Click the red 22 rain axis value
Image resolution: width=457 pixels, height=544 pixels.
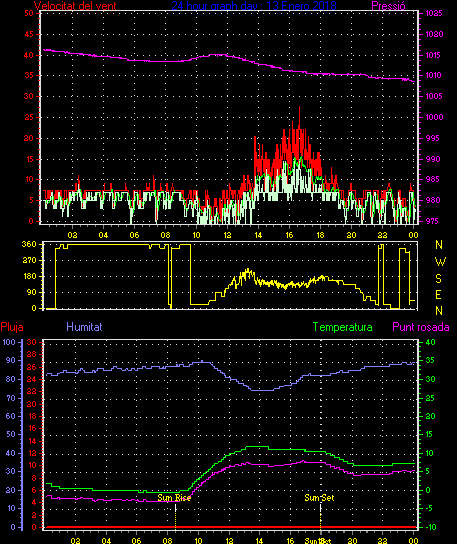[x=32, y=392]
